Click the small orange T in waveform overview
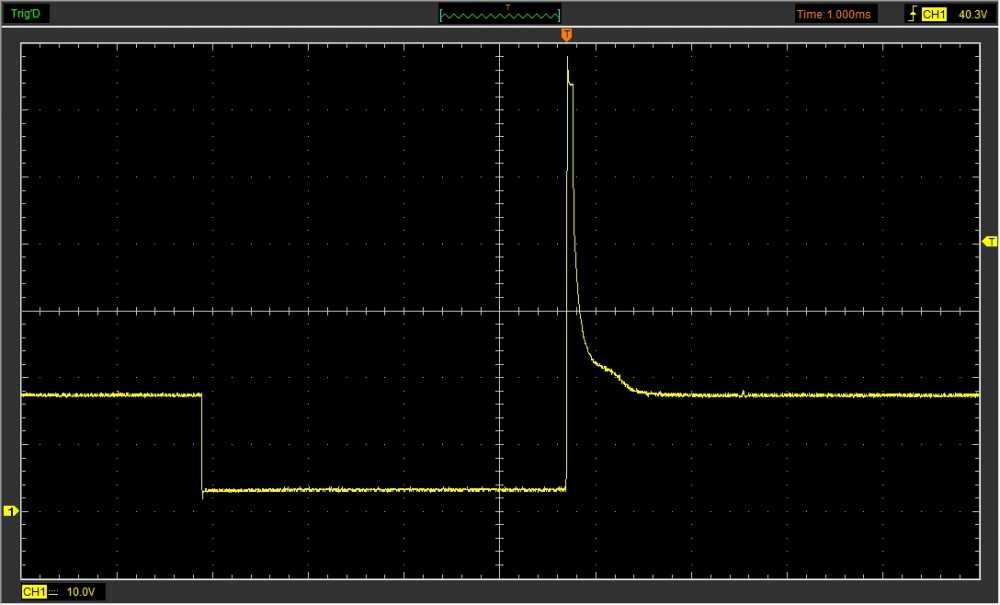 (508, 7)
